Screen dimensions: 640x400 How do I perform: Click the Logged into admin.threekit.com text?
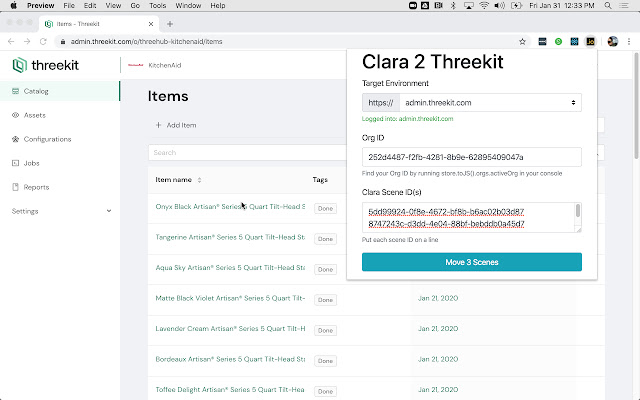(407, 119)
